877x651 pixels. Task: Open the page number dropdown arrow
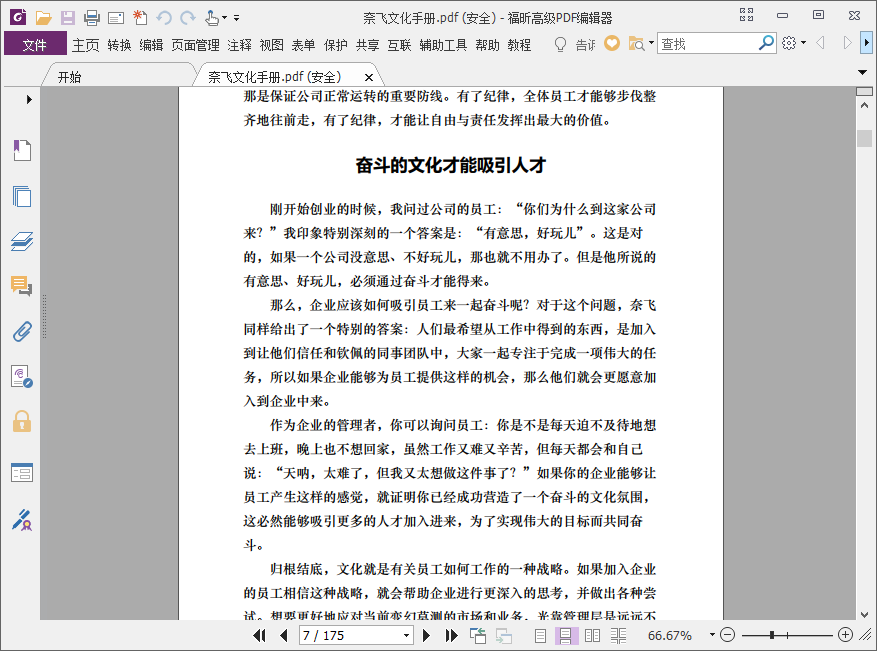pyautogui.click(x=407, y=635)
